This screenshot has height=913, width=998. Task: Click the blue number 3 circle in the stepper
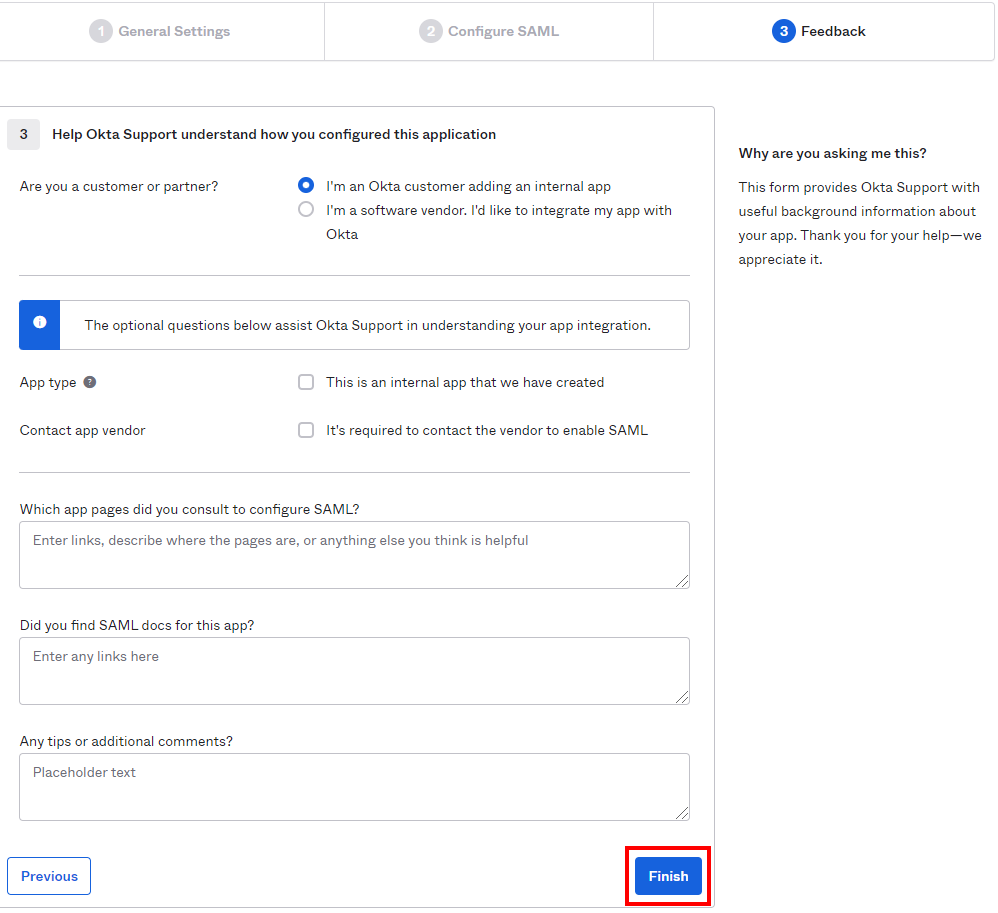(783, 31)
